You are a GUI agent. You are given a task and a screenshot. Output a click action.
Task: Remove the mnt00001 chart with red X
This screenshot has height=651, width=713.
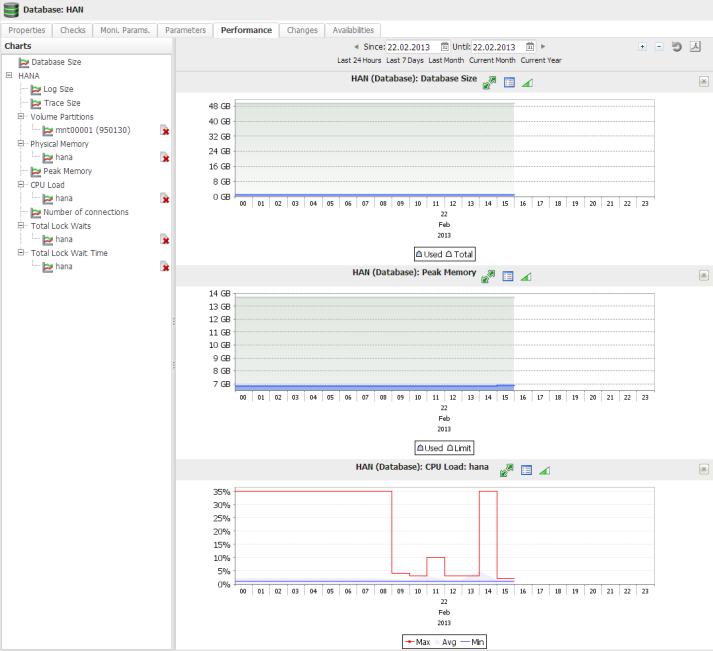pos(165,130)
